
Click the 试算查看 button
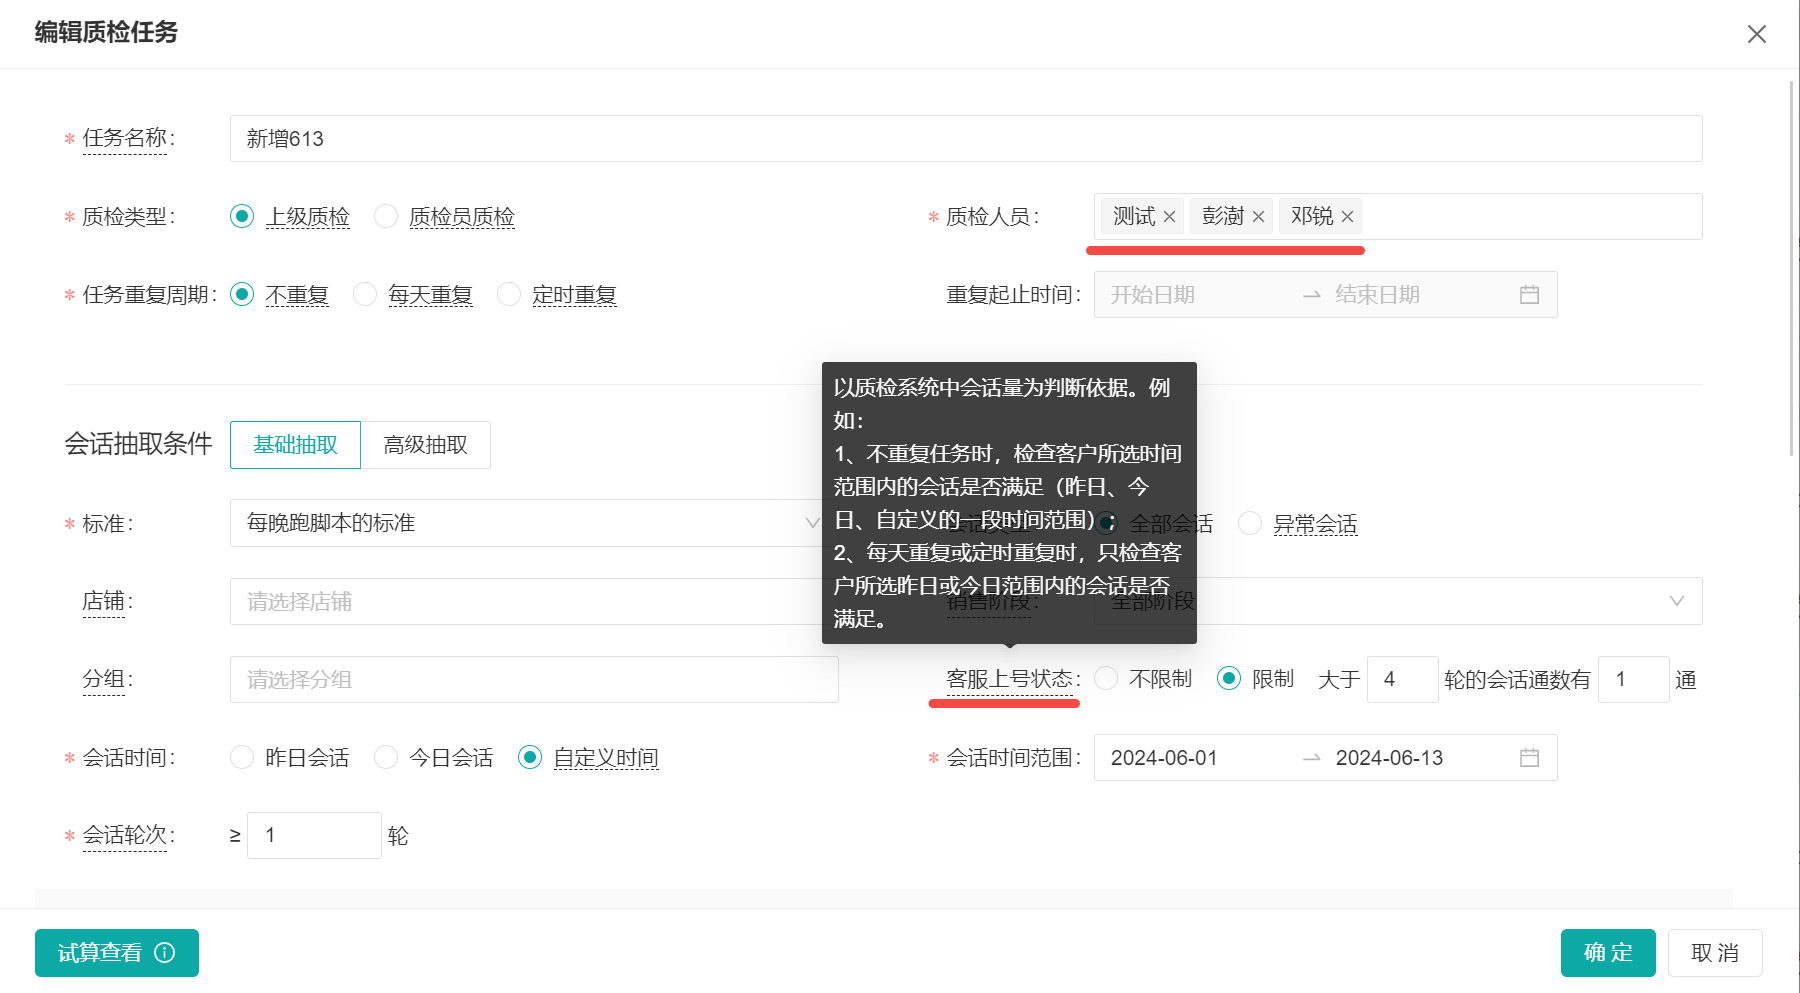117,953
